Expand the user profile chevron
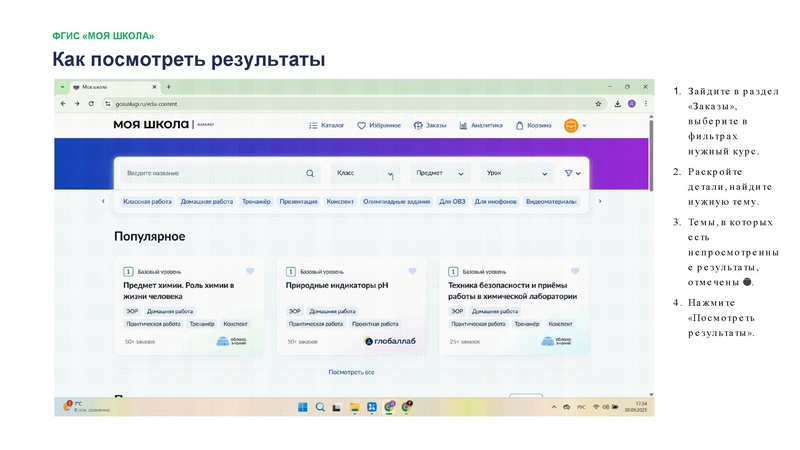The width and height of the screenshot is (800, 450). point(585,126)
